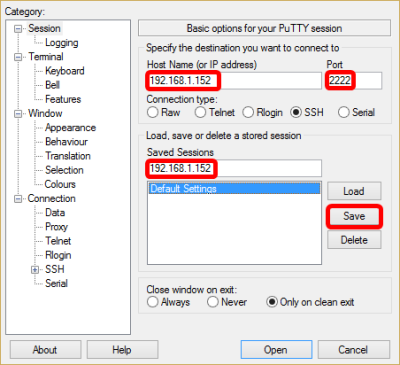Open the Translation settings

coord(68,156)
